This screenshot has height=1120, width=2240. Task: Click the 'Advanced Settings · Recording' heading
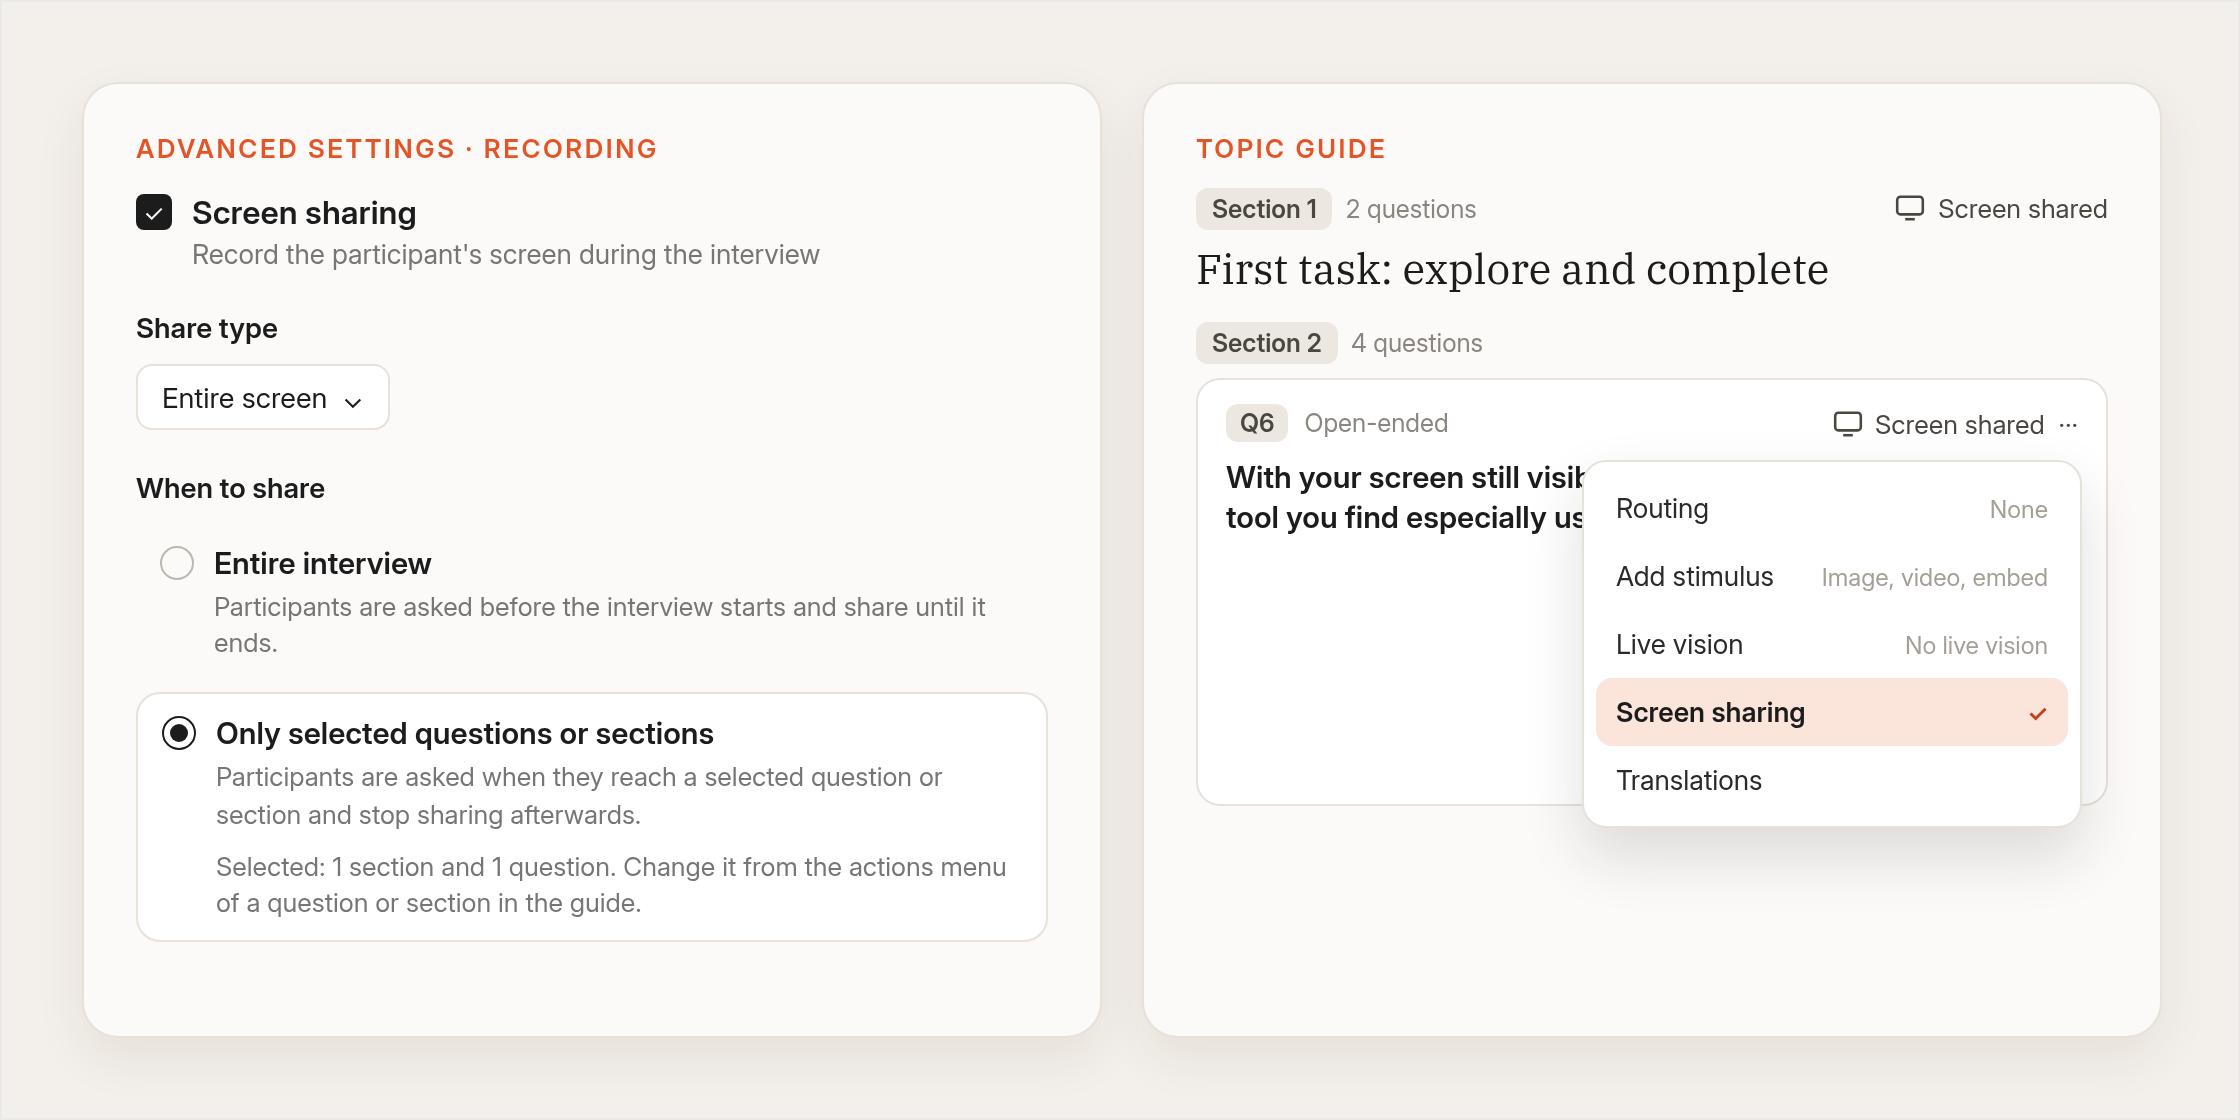[397, 149]
